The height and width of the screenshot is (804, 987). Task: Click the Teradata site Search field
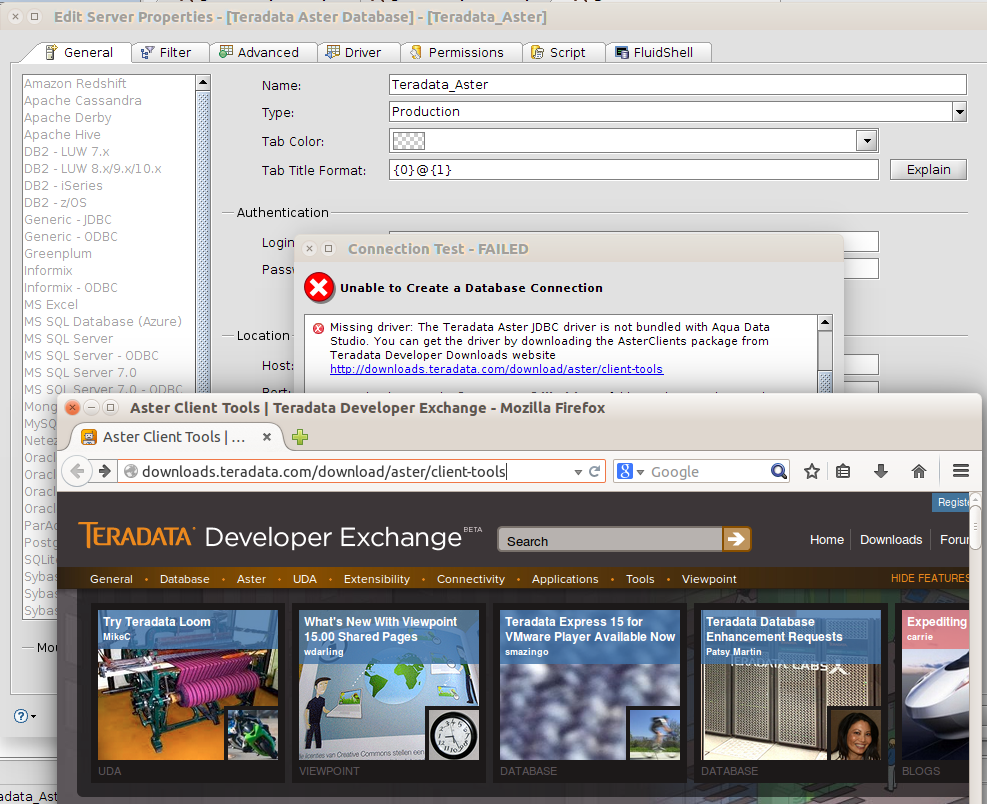[610, 540]
